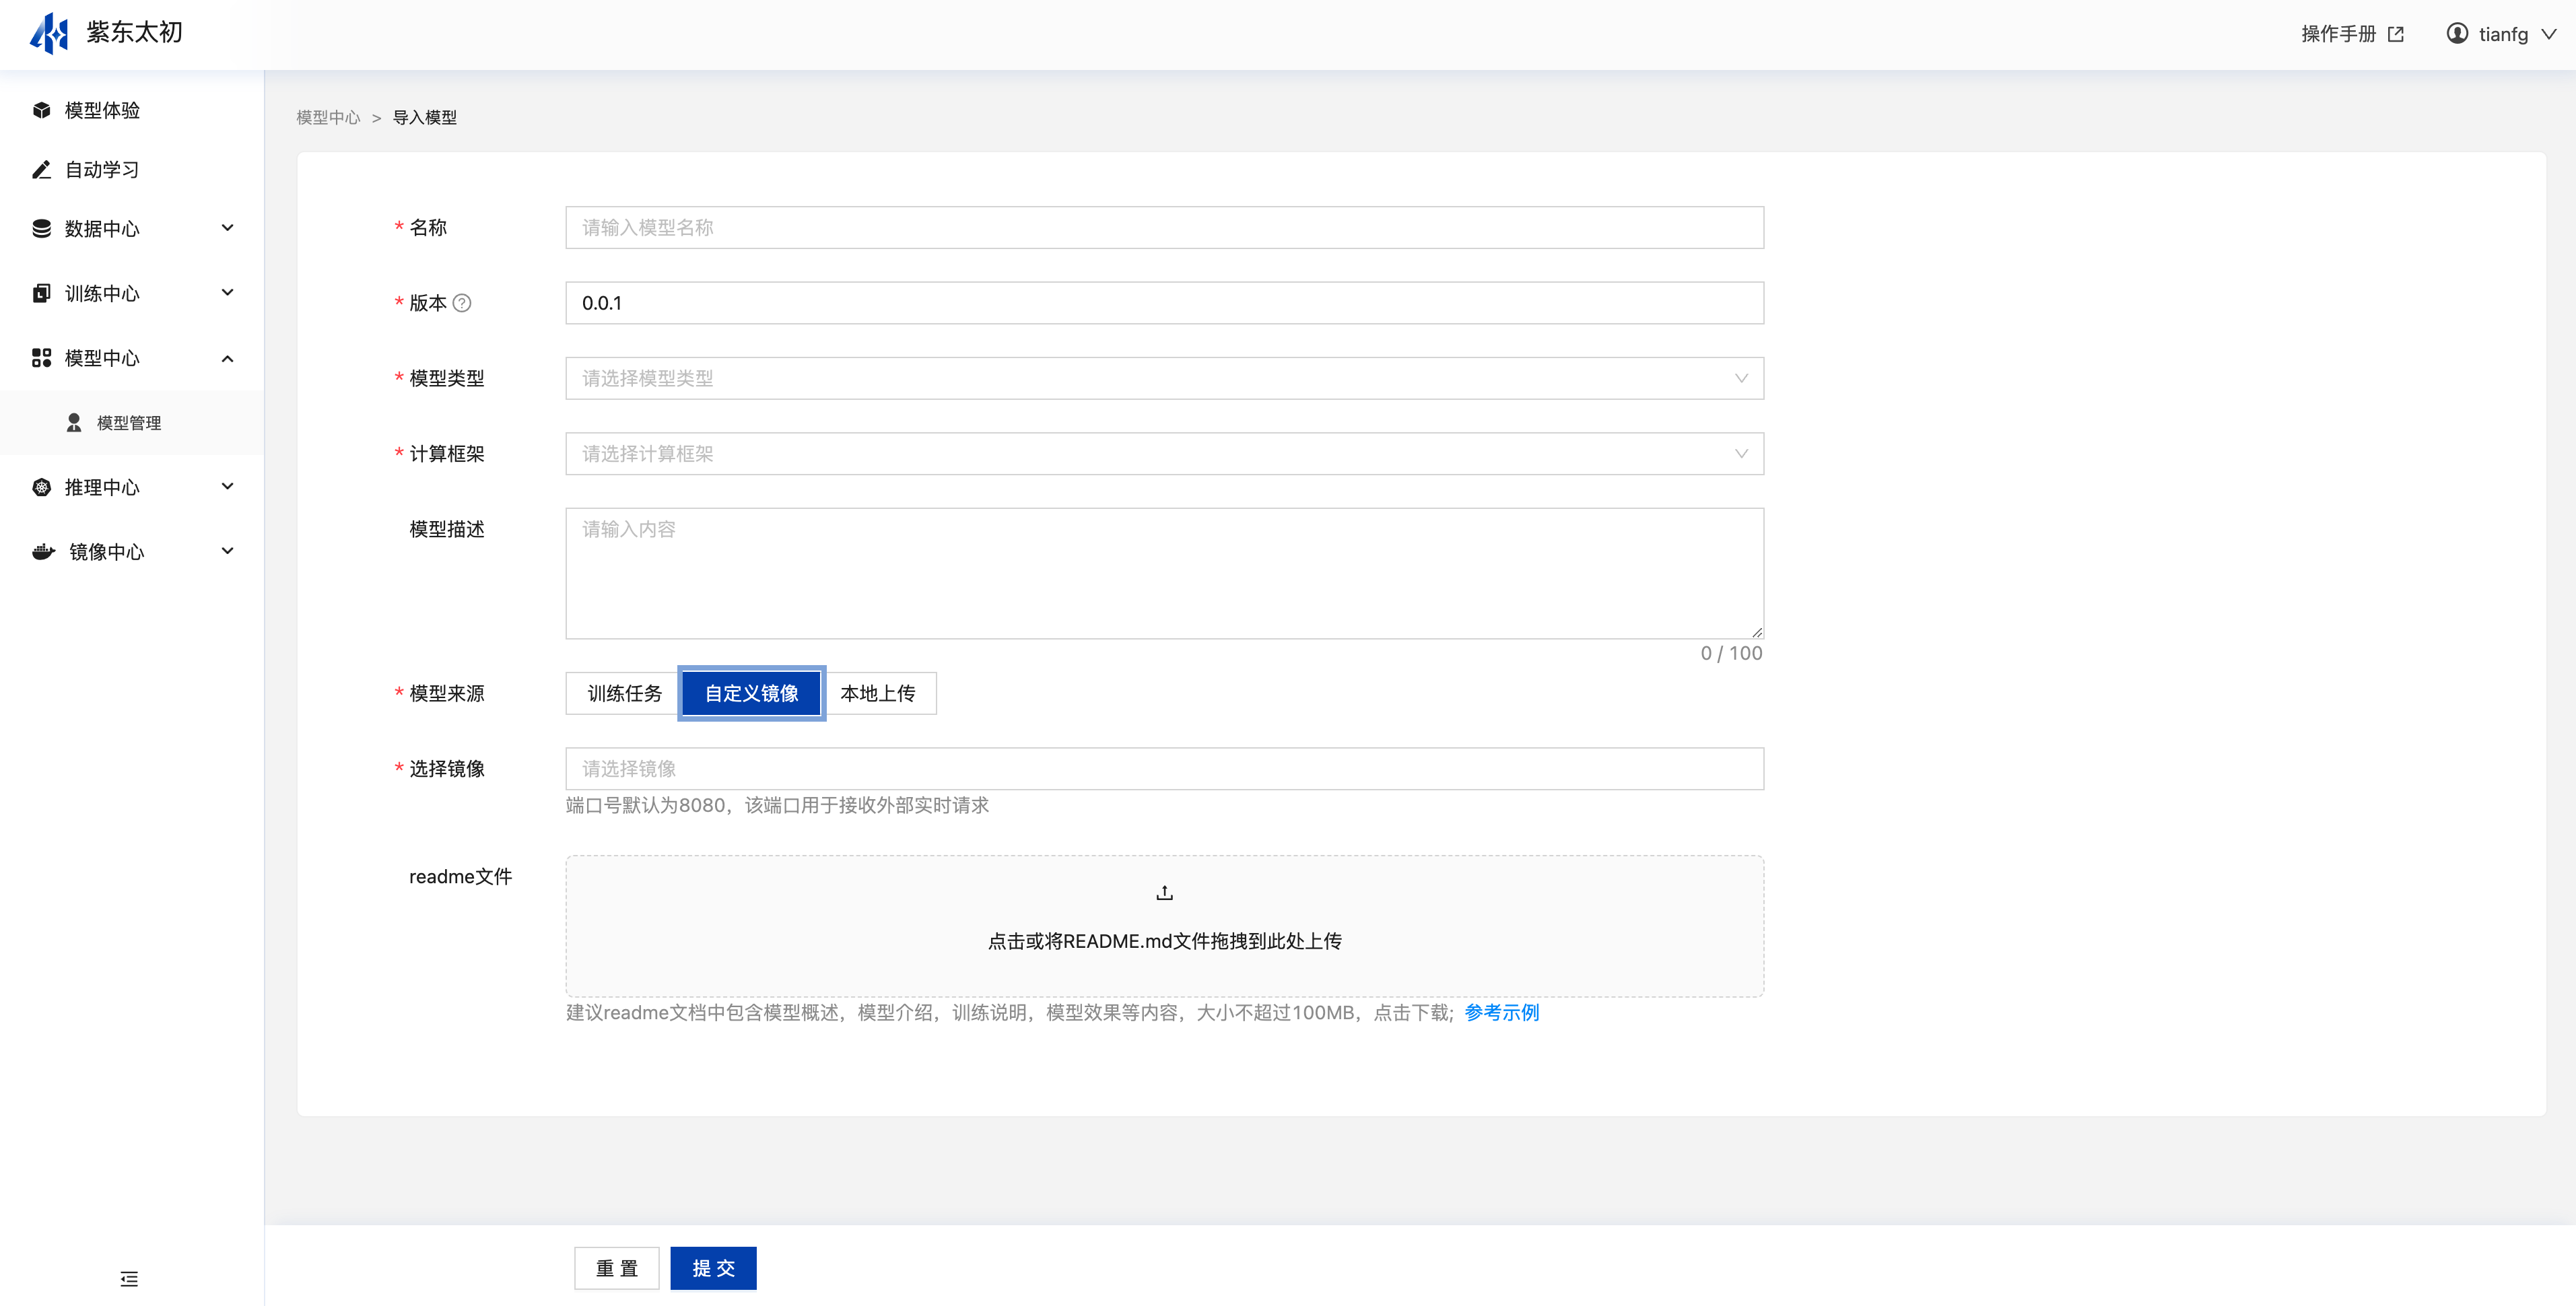This screenshot has height=1306, width=2576.
Task: Click the 模型中心 grid icon
Action: point(41,358)
